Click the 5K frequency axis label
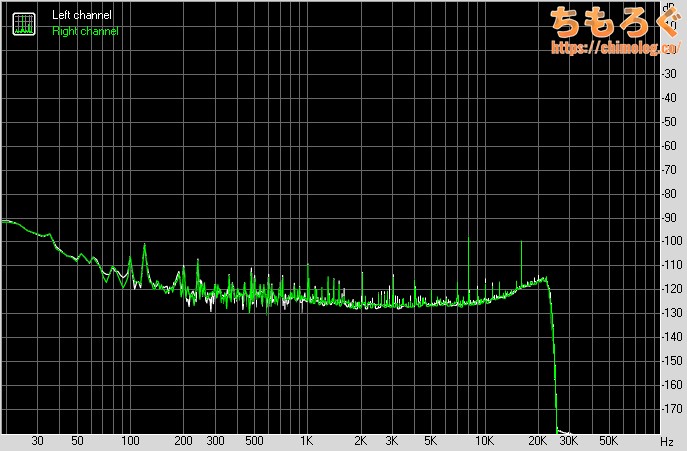 (x=431, y=441)
